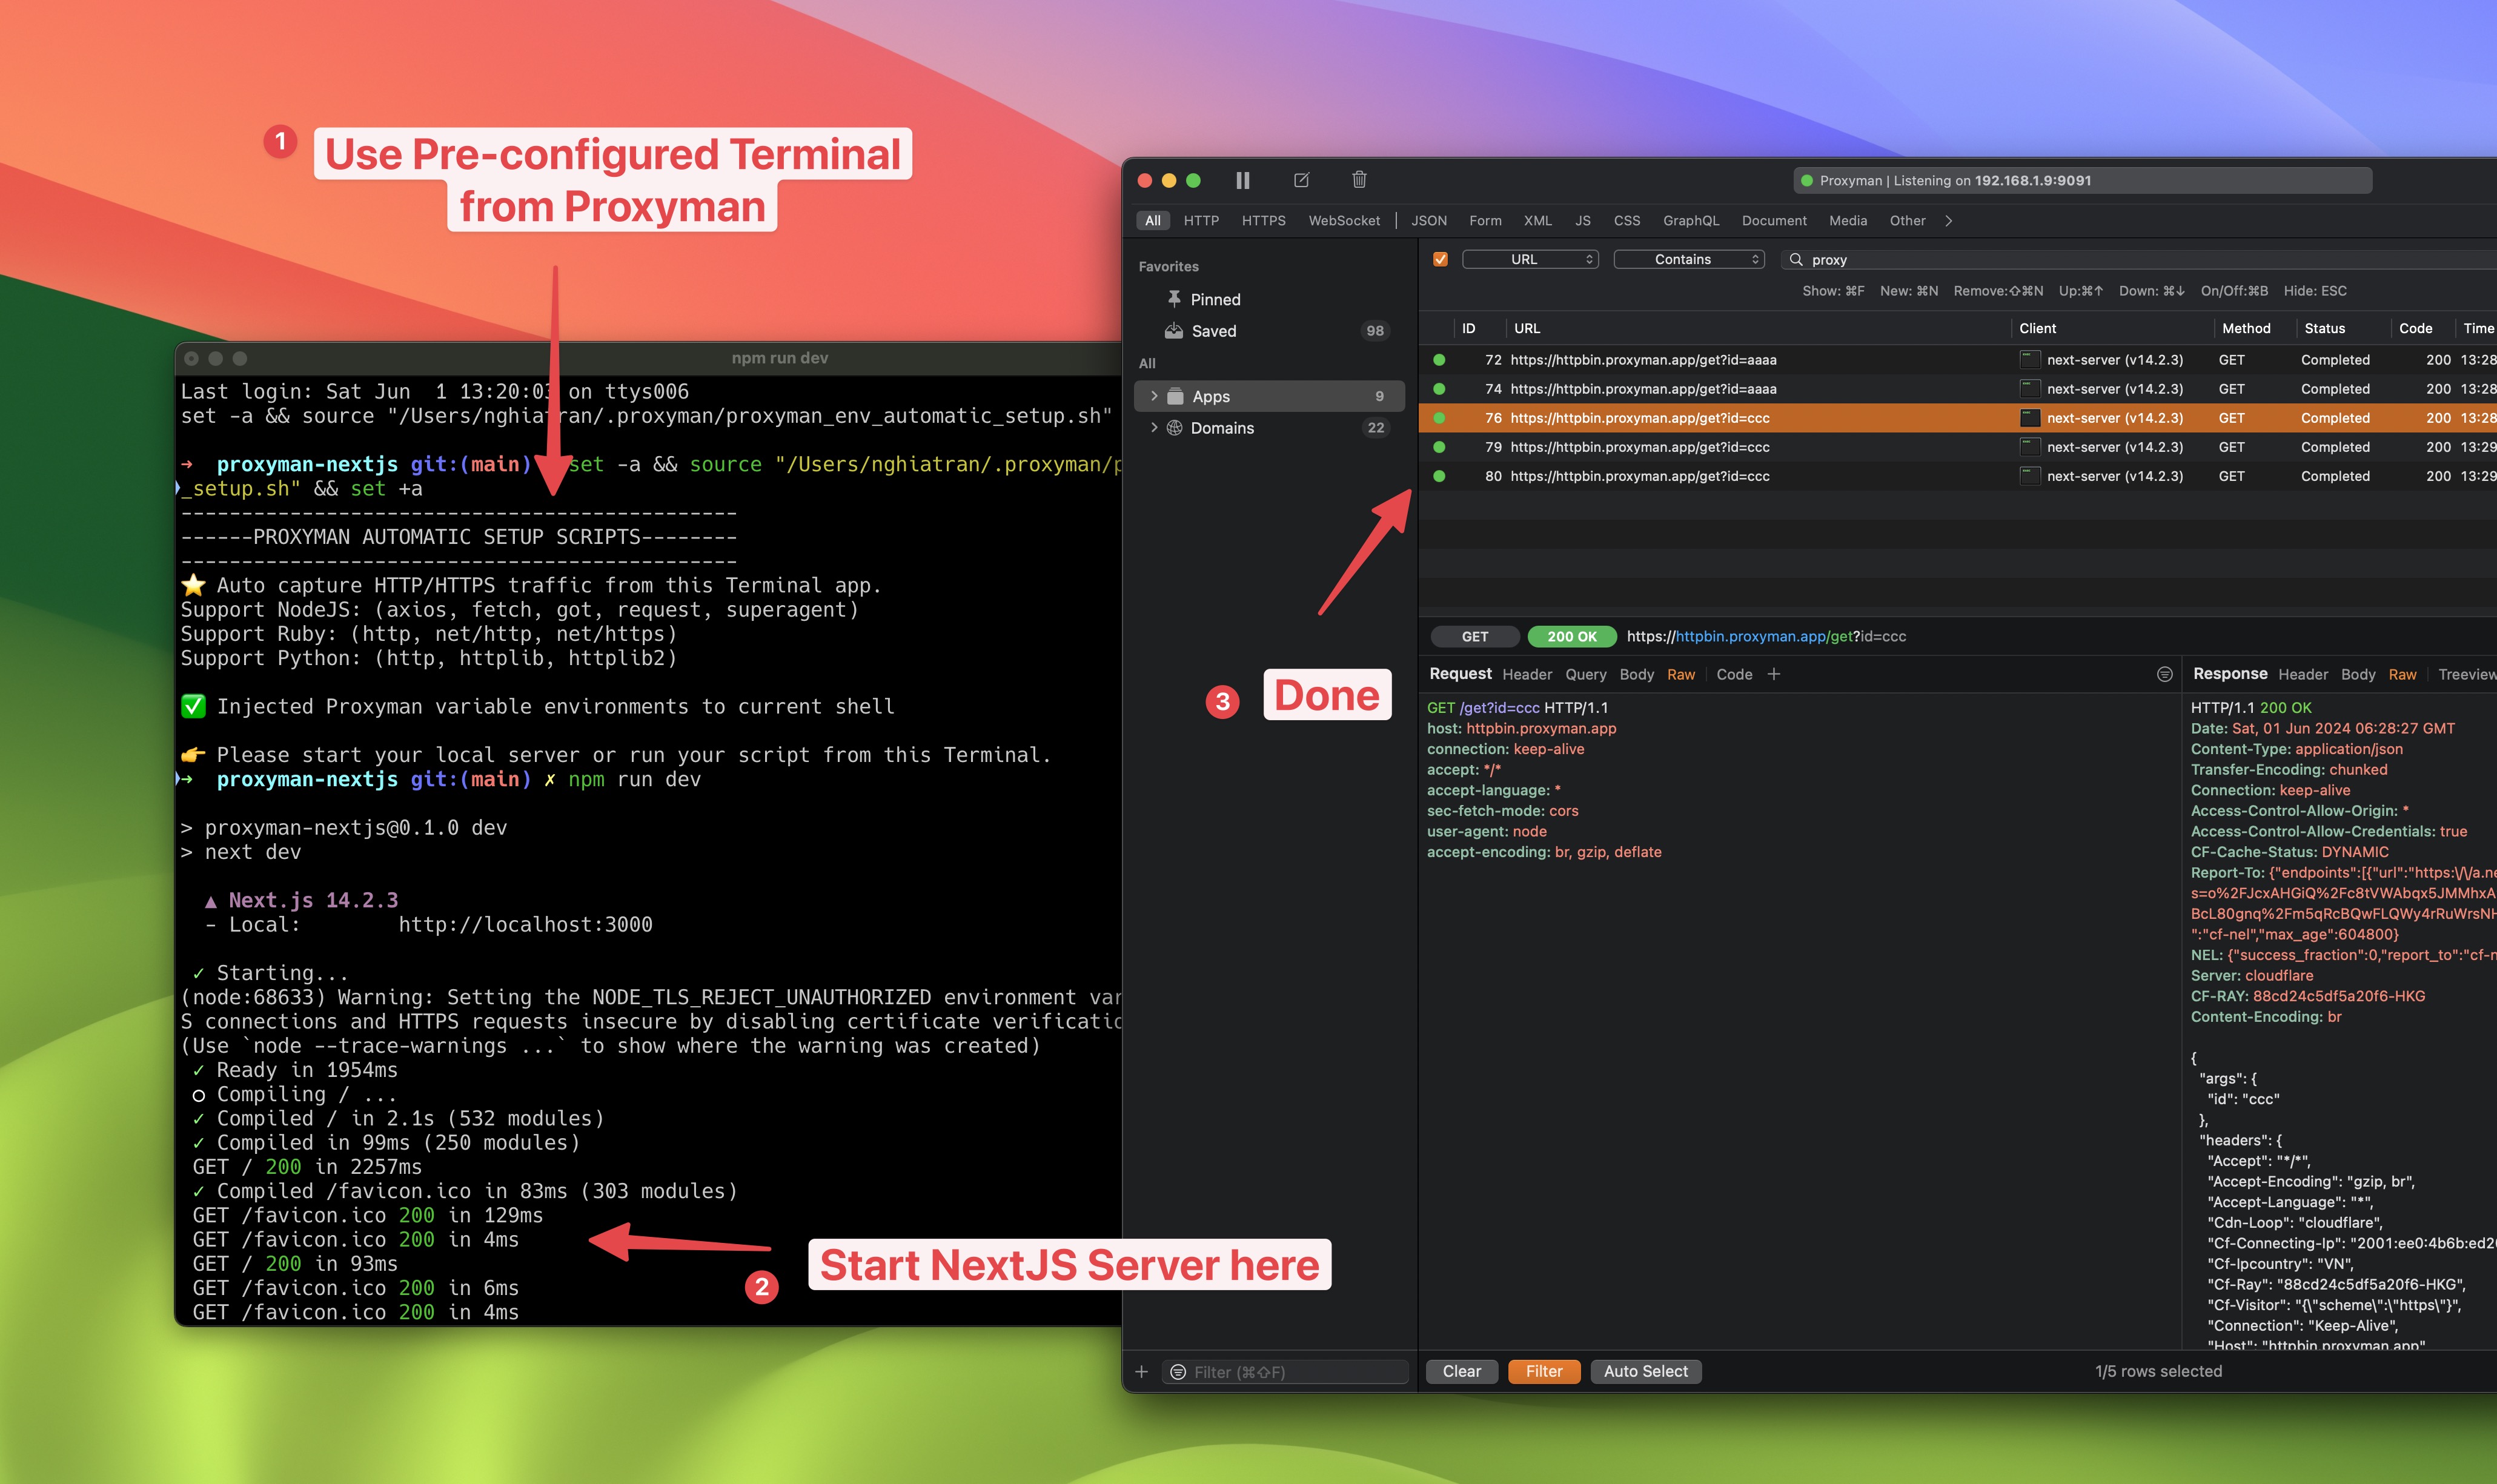Screen dimensions: 2497x1484
Task: Expand the Apps tree item
Action: click(x=1153, y=396)
